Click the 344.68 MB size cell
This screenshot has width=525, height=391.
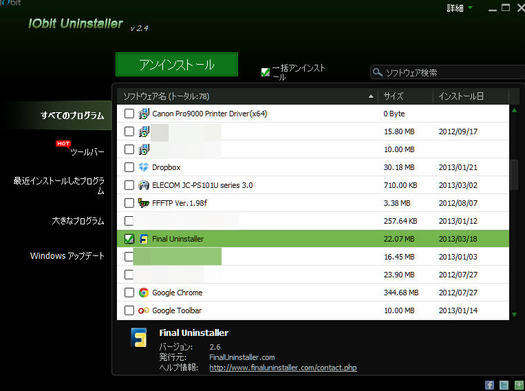click(x=401, y=293)
